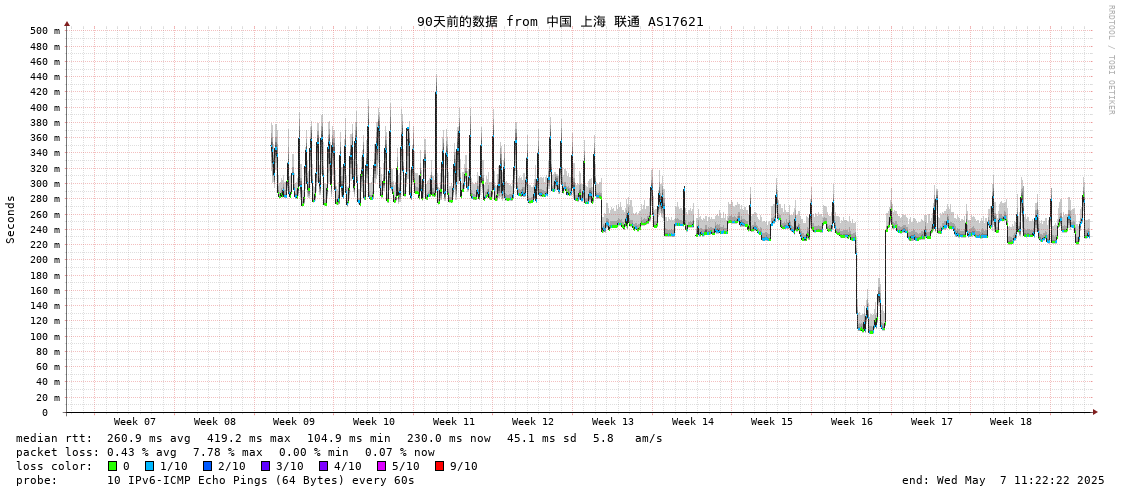This screenshot has height=494, width=1121.
Task: Click the Week 12 axis label
Action: [533, 422]
